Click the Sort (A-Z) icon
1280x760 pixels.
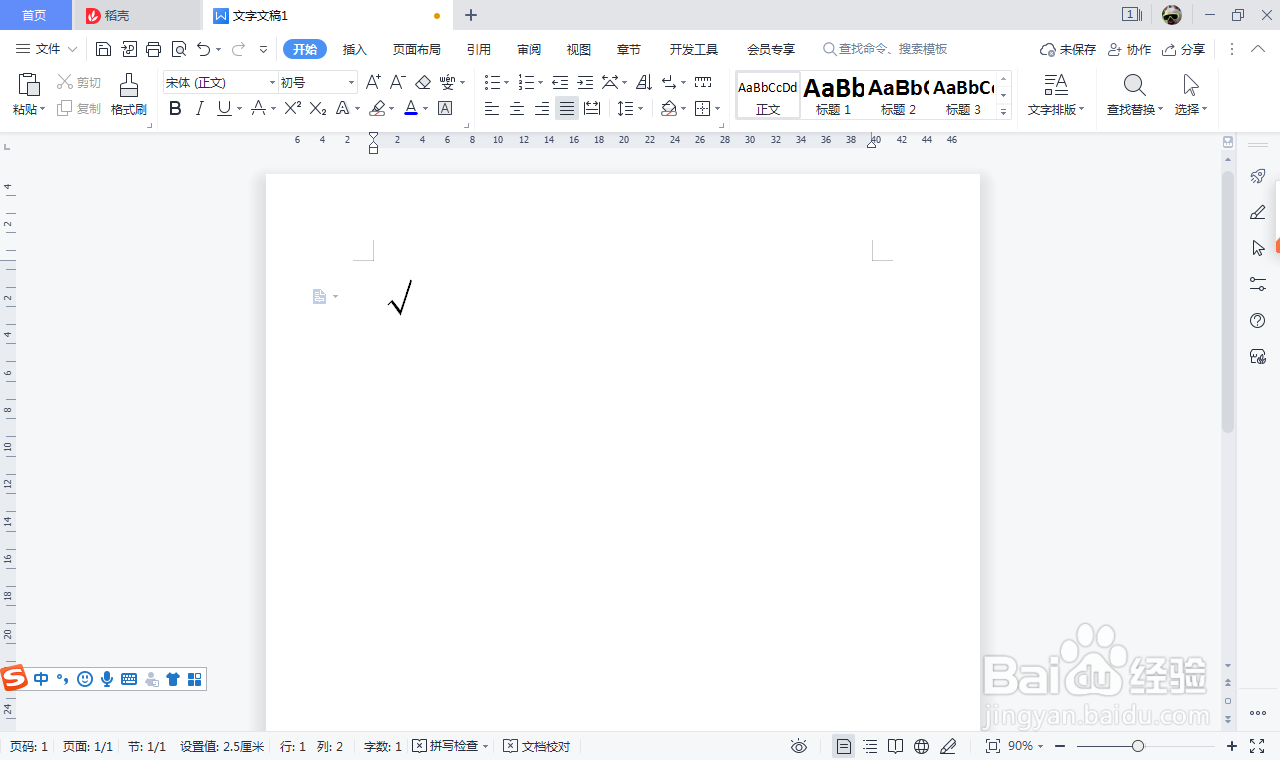(x=644, y=82)
